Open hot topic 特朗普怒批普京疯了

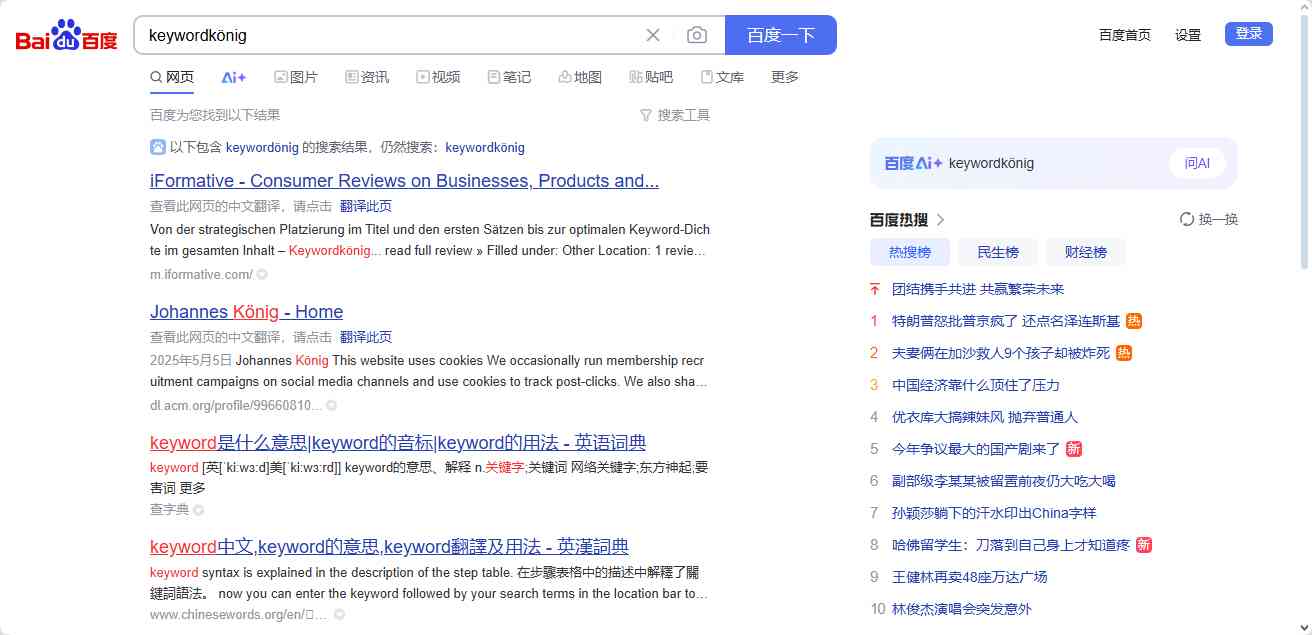[1006, 321]
